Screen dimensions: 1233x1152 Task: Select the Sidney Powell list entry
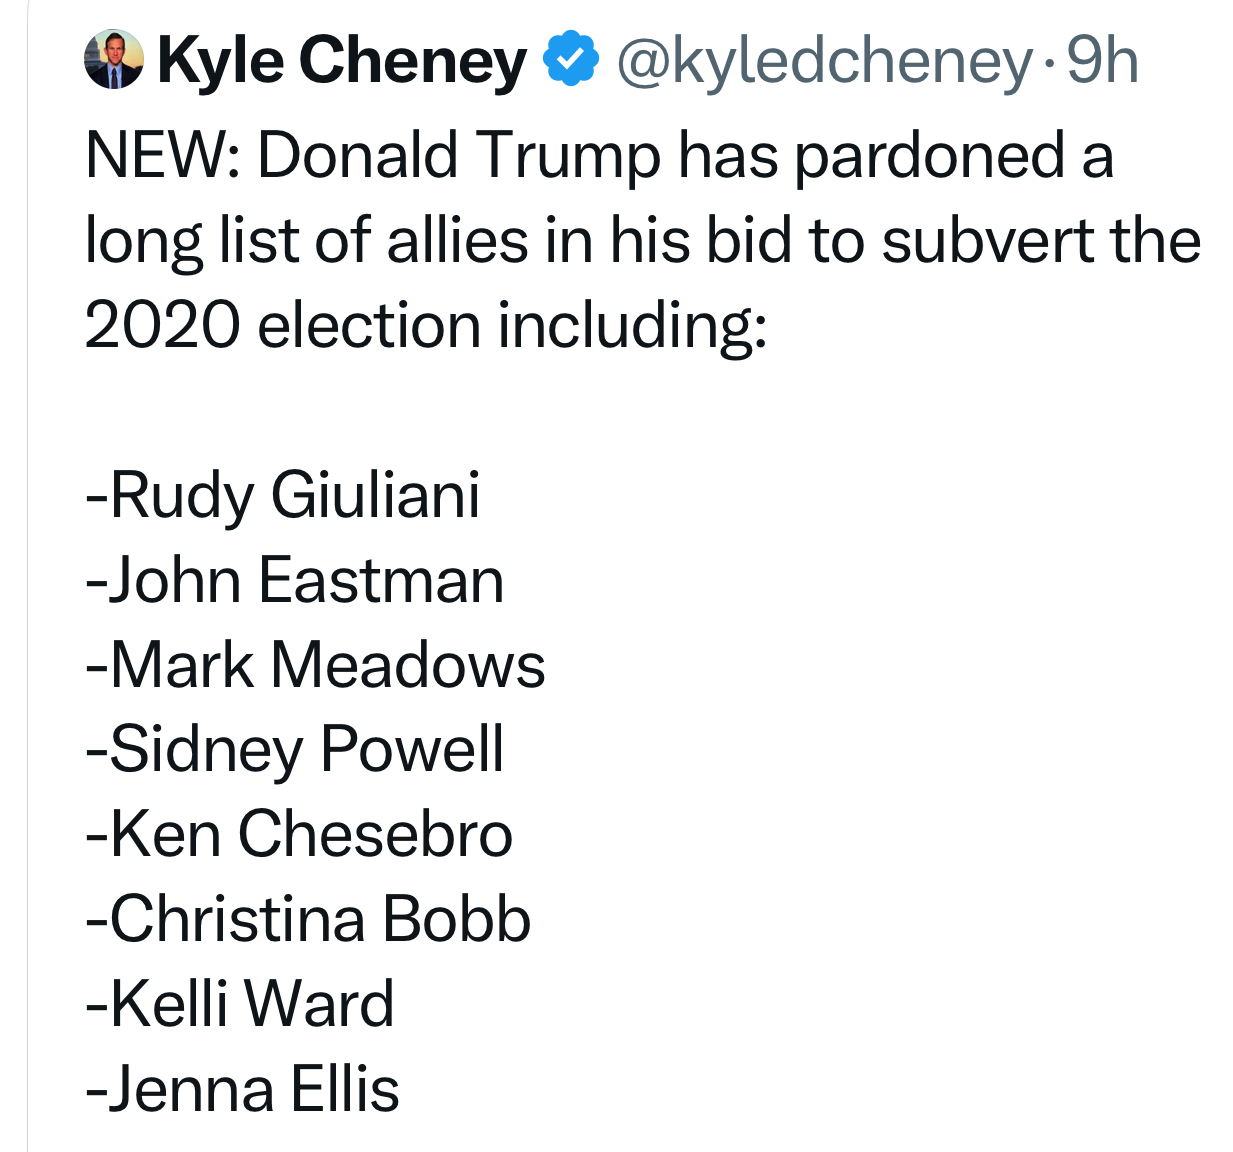296,749
